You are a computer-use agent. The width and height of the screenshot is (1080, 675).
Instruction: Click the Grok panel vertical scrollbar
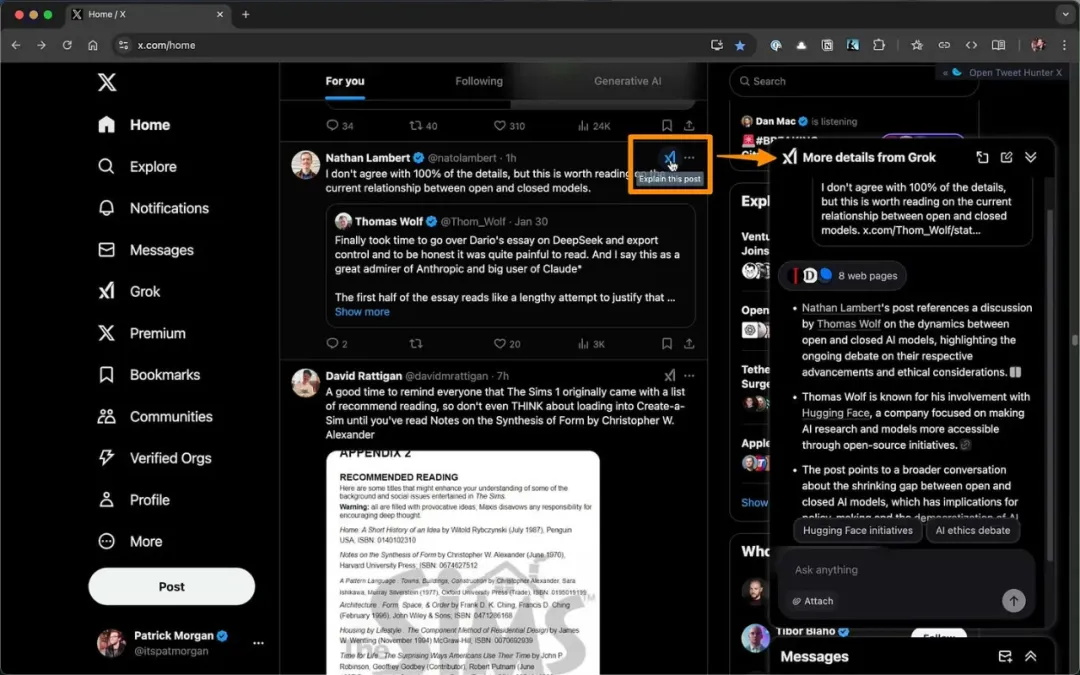pos(1050,386)
